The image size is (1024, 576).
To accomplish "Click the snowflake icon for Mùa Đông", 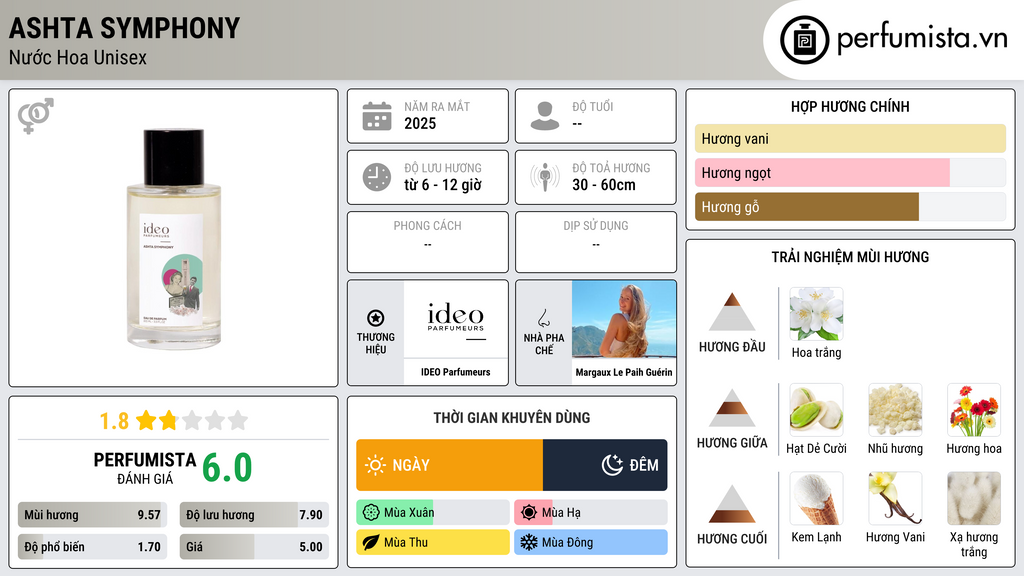I will (x=529, y=542).
